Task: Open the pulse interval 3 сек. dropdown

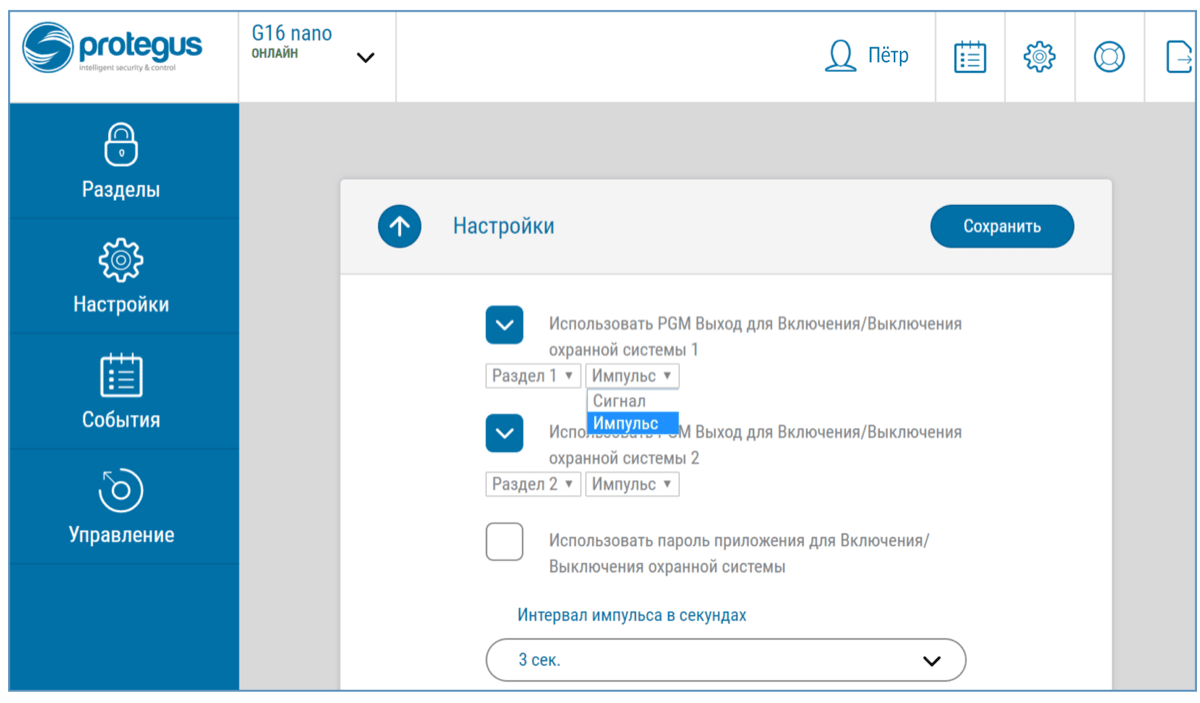Action: (x=725, y=660)
